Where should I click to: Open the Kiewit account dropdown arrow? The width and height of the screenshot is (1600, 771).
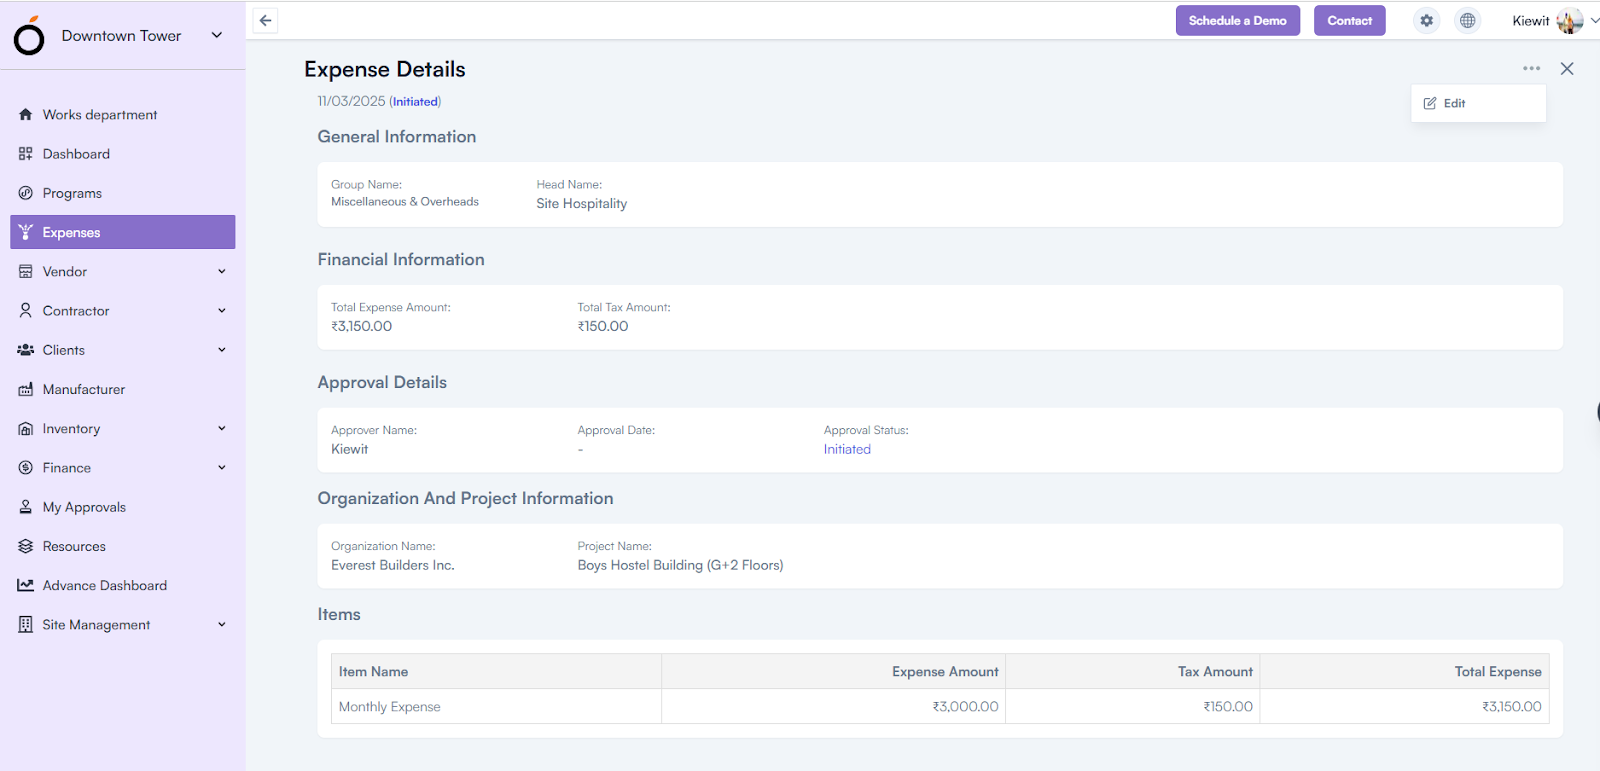tap(1594, 20)
